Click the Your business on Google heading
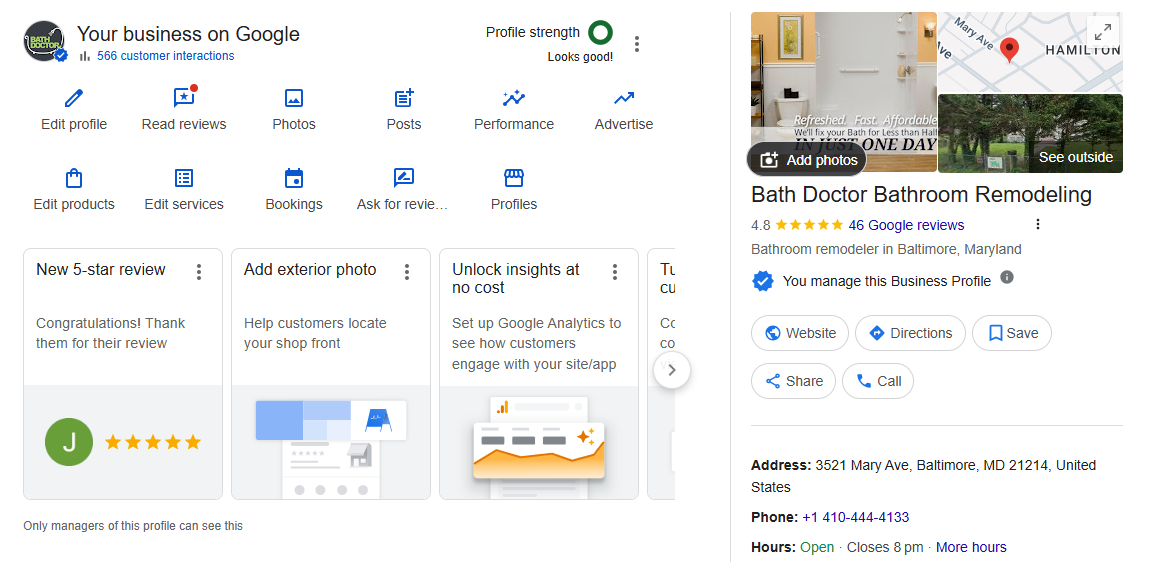This screenshot has width=1174, height=562. (188, 34)
